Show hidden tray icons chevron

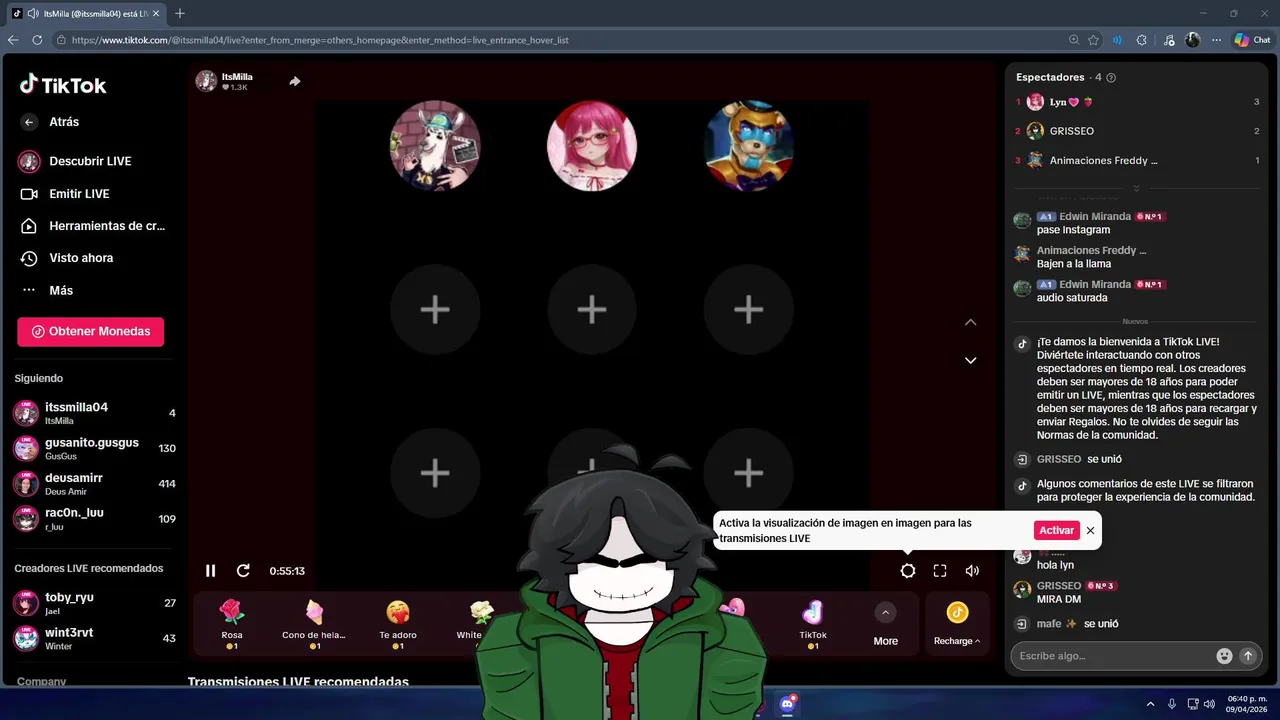coord(1150,704)
